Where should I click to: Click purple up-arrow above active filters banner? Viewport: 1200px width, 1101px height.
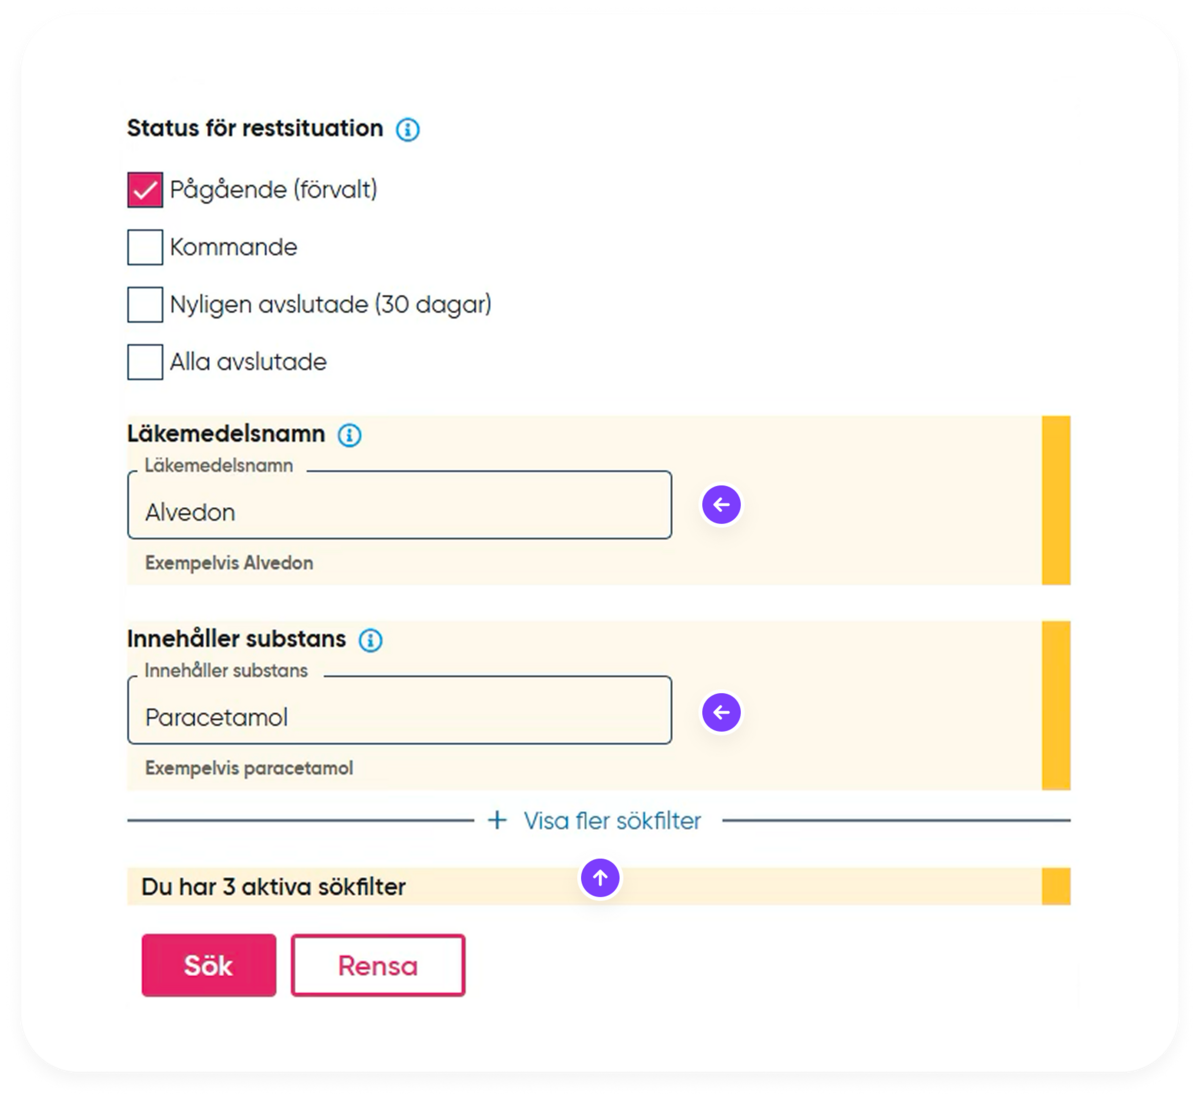(x=600, y=878)
